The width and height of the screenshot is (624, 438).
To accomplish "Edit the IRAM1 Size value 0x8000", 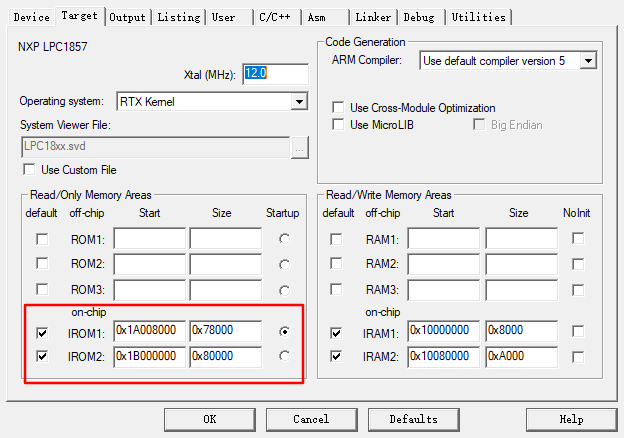I will (x=521, y=331).
